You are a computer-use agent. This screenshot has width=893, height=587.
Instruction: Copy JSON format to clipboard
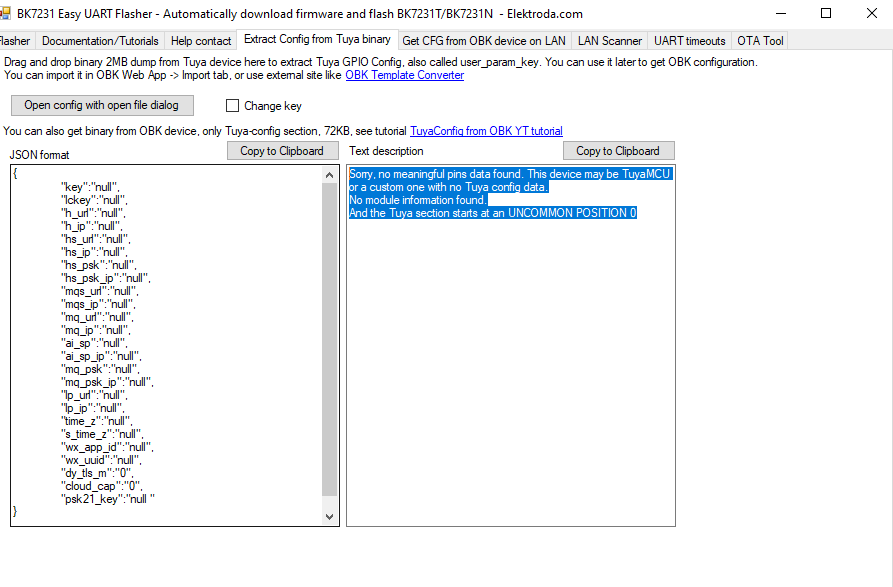click(x=282, y=151)
